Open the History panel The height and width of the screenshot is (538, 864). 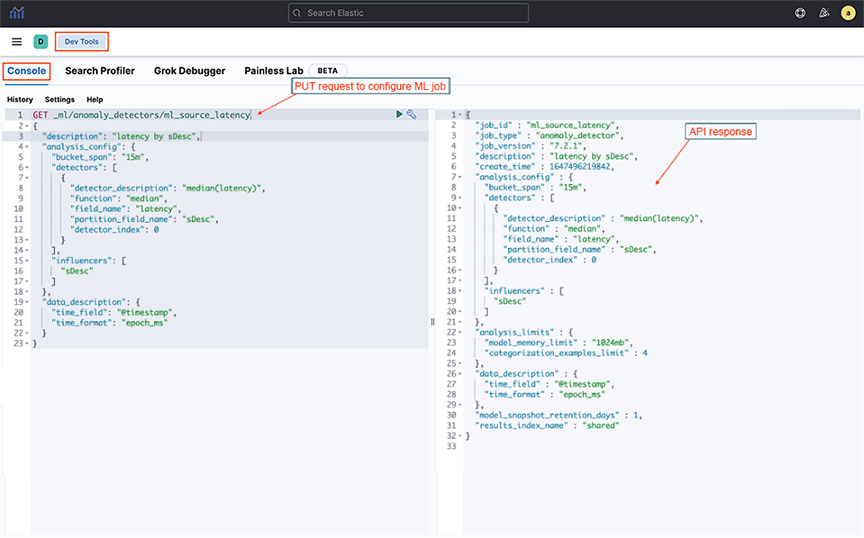tap(20, 99)
